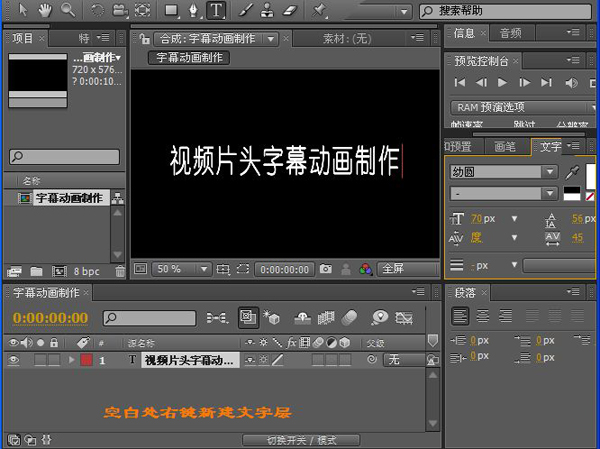Click the 切换开关 / 模式 button

pyautogui.click(x=302, y=440)
